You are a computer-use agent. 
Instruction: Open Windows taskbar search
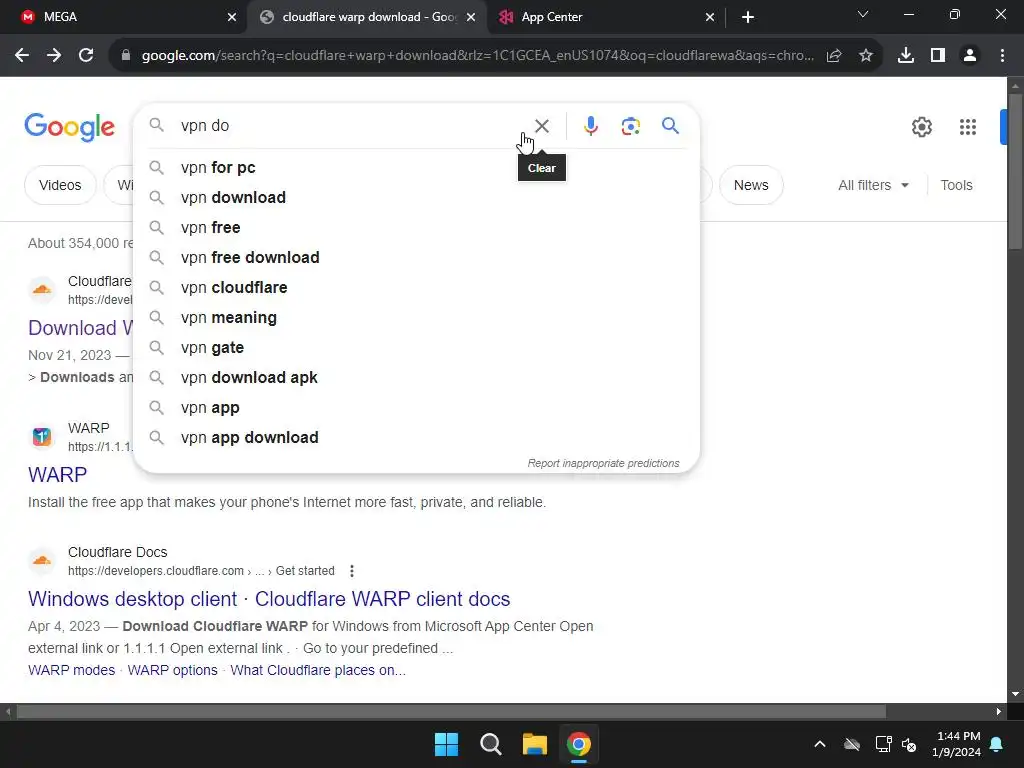tap(490, 744)
